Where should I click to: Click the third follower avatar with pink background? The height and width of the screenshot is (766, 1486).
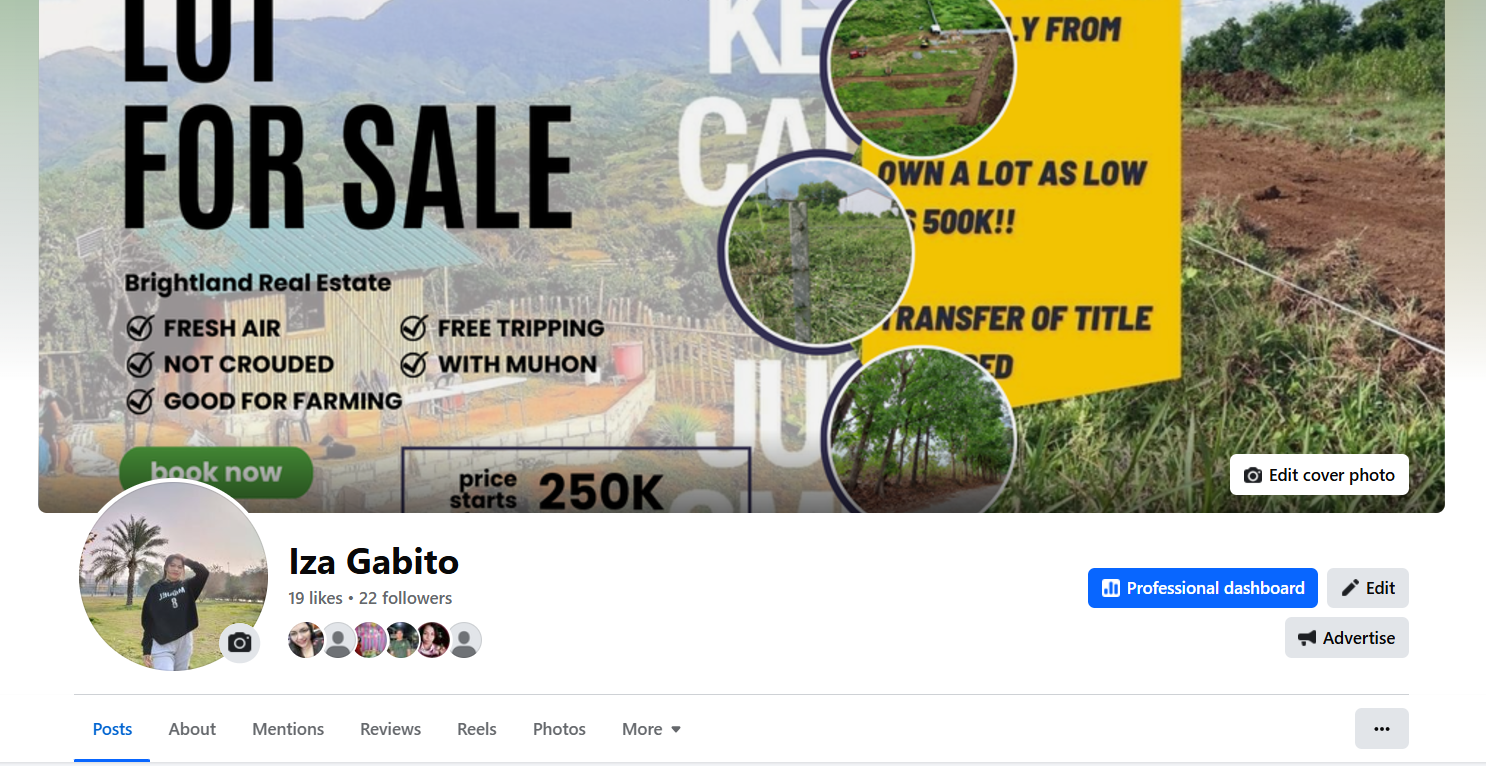[370, 640]
